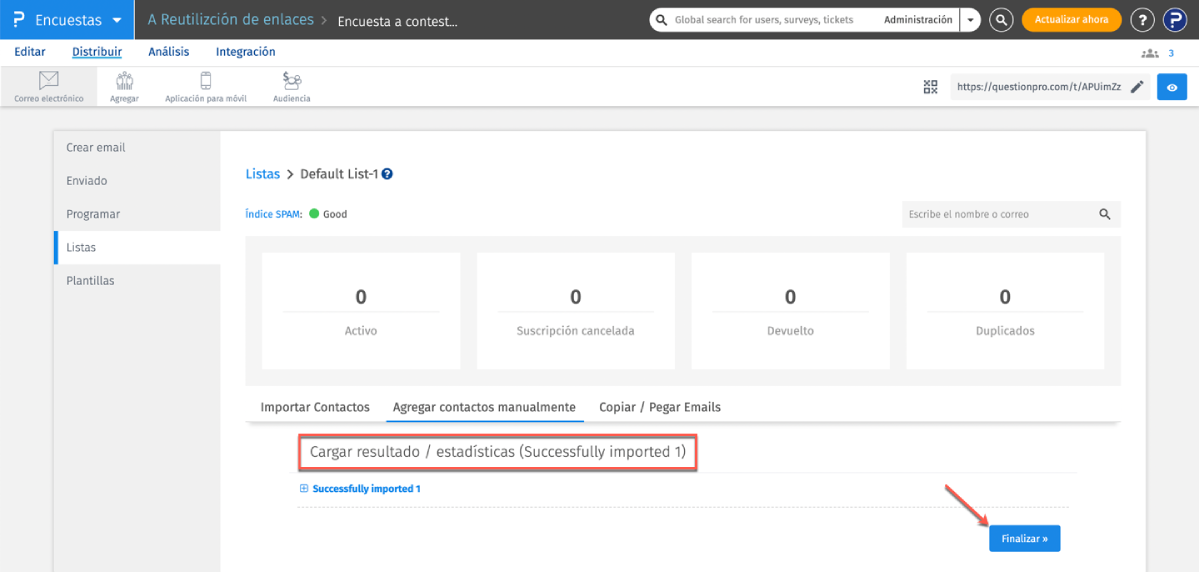
Task: Switch to the Distribuir tab
Action: 97,52
